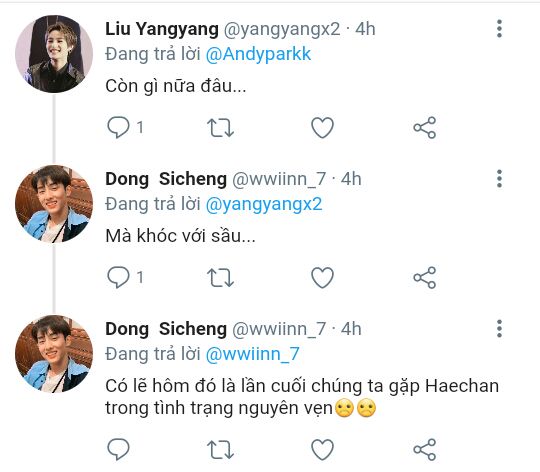Open Dong Sicheng's avatar on last tweet
This screenshot has width=540, height=472.
pyautogui.click(x=54, y=354)
